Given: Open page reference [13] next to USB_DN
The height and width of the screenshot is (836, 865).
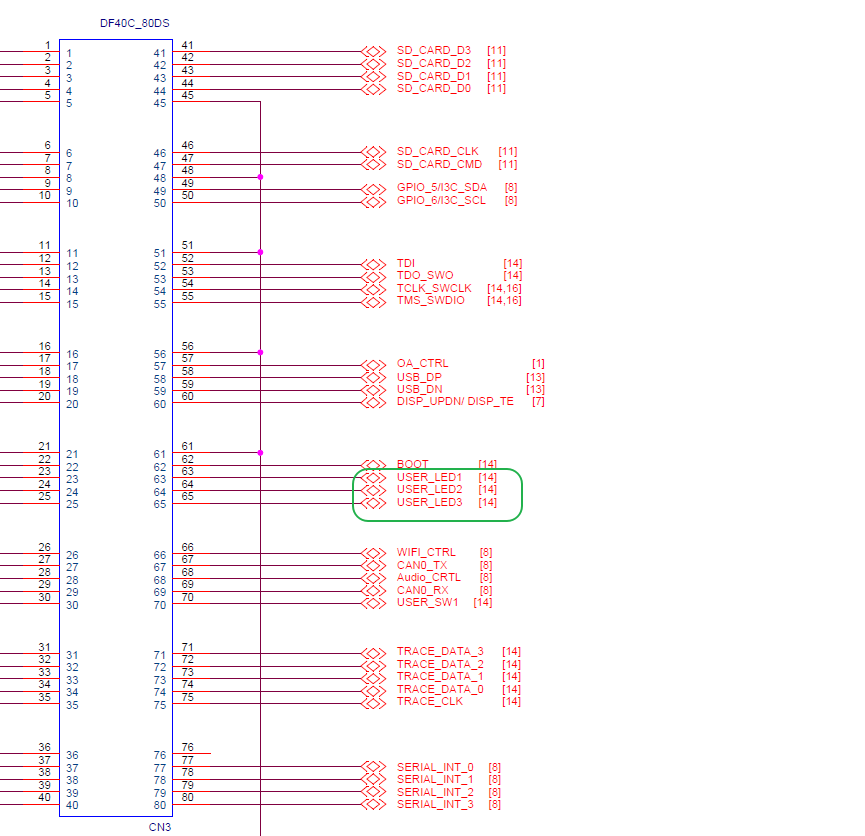Looking at the screenshot, I should pos(535,389).
